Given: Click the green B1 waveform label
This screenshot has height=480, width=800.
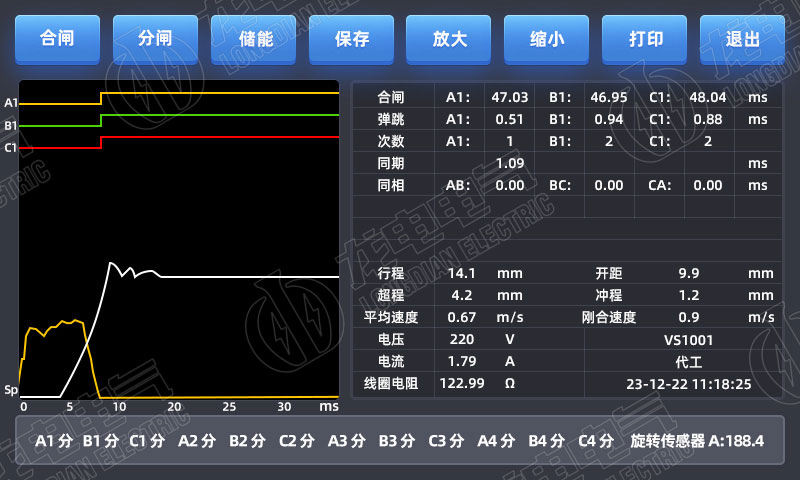Looking at the screenshot, I should 11,126.
